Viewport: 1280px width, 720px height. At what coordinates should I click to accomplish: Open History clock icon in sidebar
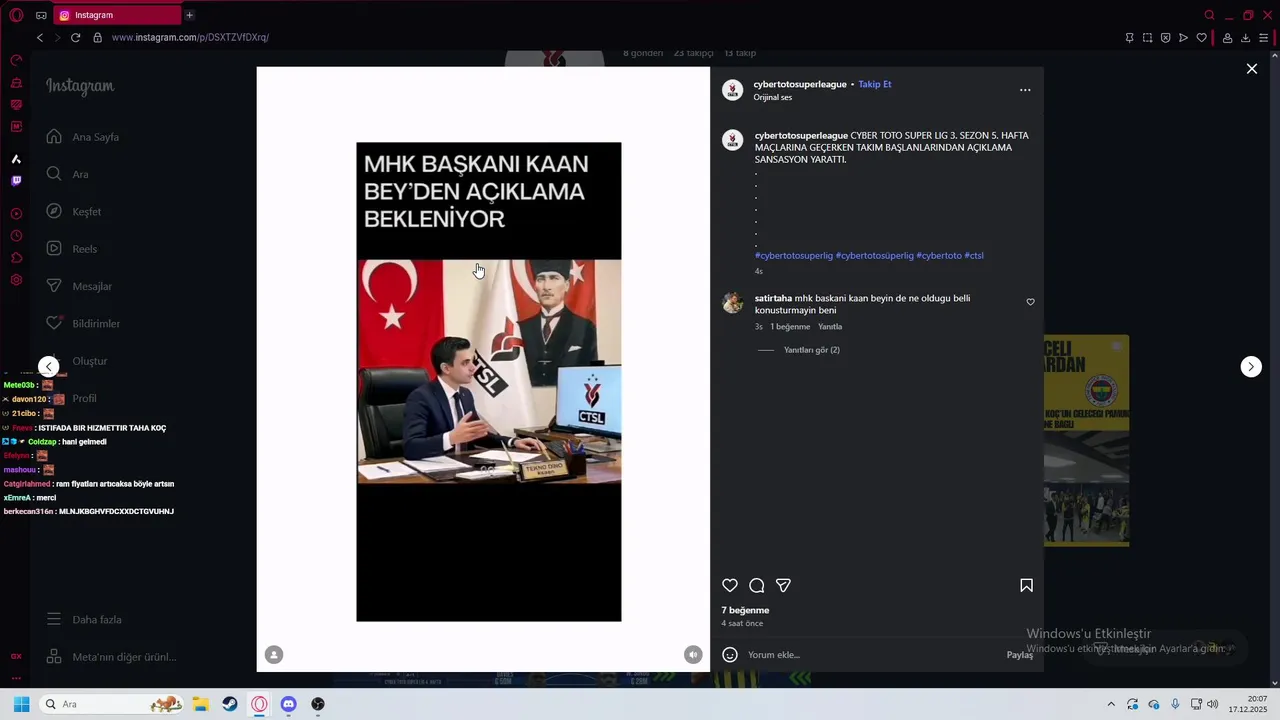click(x=16, y=236)
